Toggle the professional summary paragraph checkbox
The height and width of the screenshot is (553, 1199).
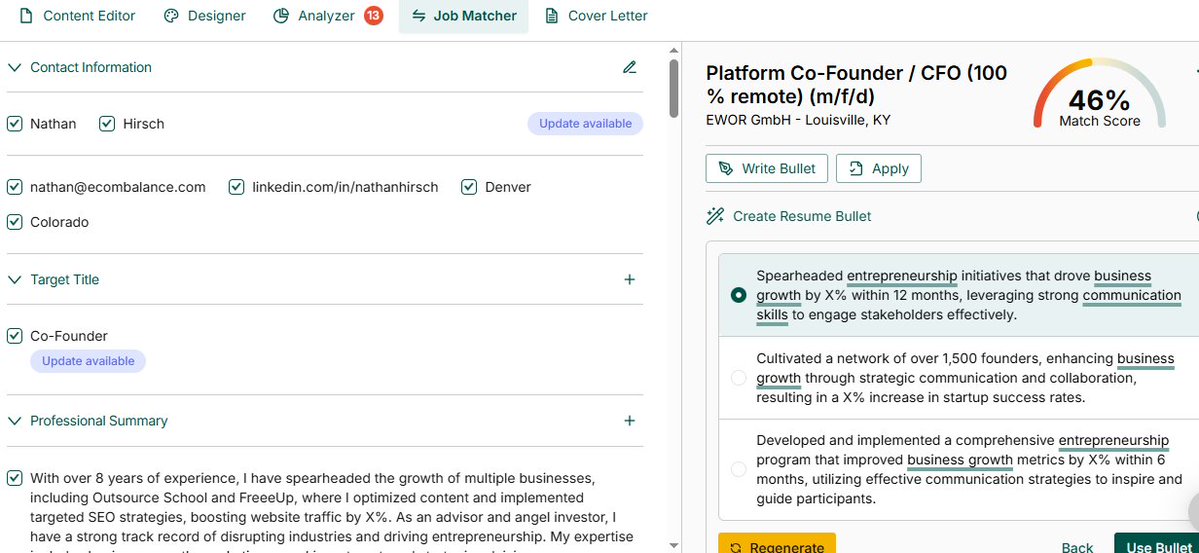click(15, 479)
